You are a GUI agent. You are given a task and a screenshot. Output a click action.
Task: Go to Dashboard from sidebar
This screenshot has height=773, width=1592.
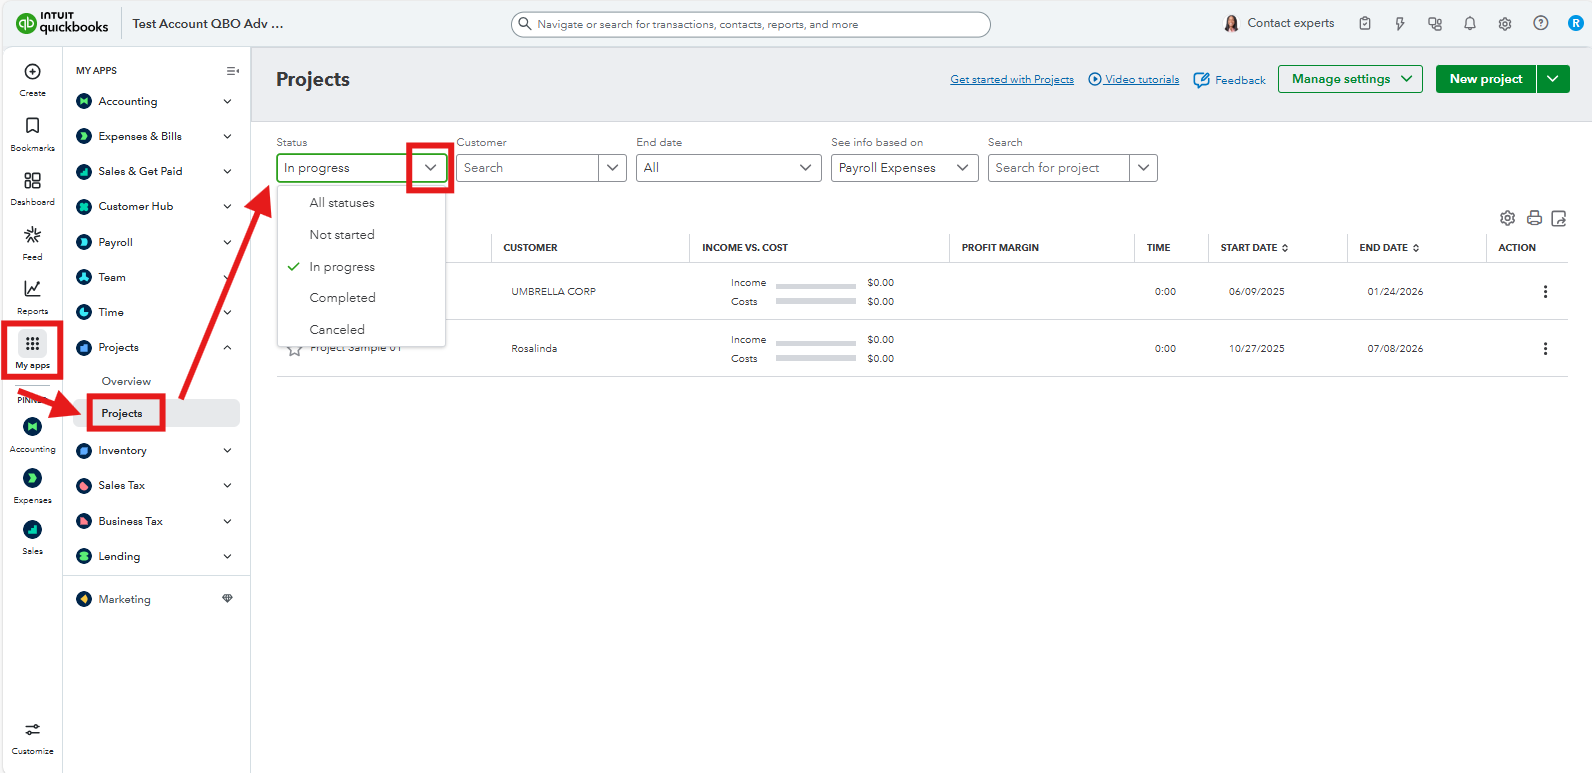pyautogui.click(x=32, y=181)
